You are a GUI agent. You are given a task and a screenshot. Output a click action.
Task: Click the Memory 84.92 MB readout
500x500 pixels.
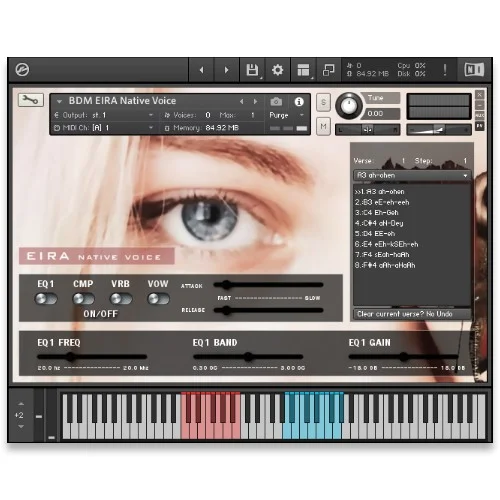[206, 128]
